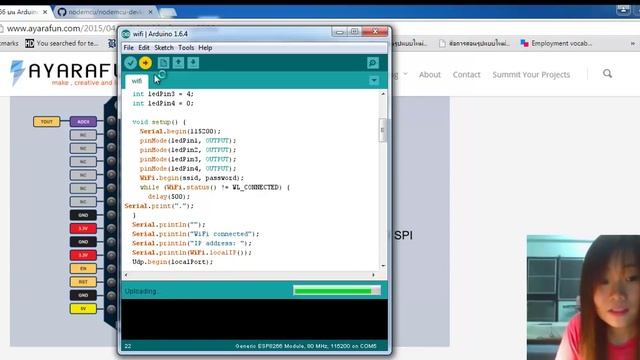Open the Tools menu in Arduino
The width and height of the screenshot is (640, 360).
click(x=186, y=48)
